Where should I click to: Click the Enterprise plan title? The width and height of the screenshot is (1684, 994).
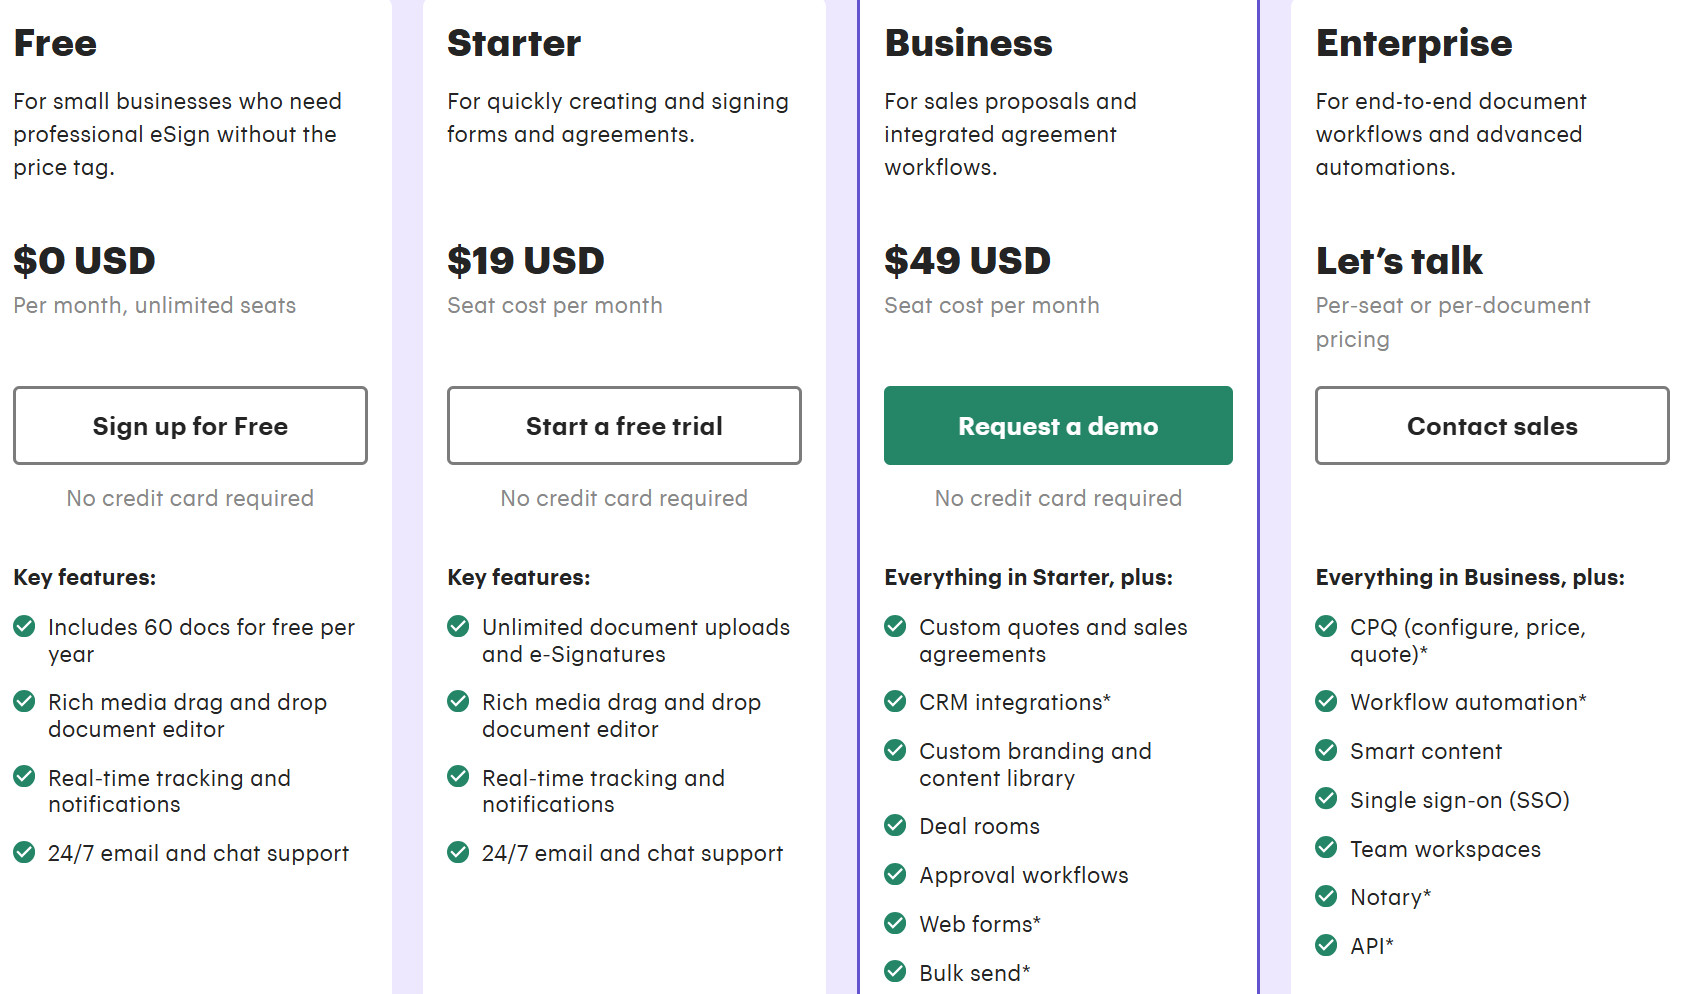1413,43
